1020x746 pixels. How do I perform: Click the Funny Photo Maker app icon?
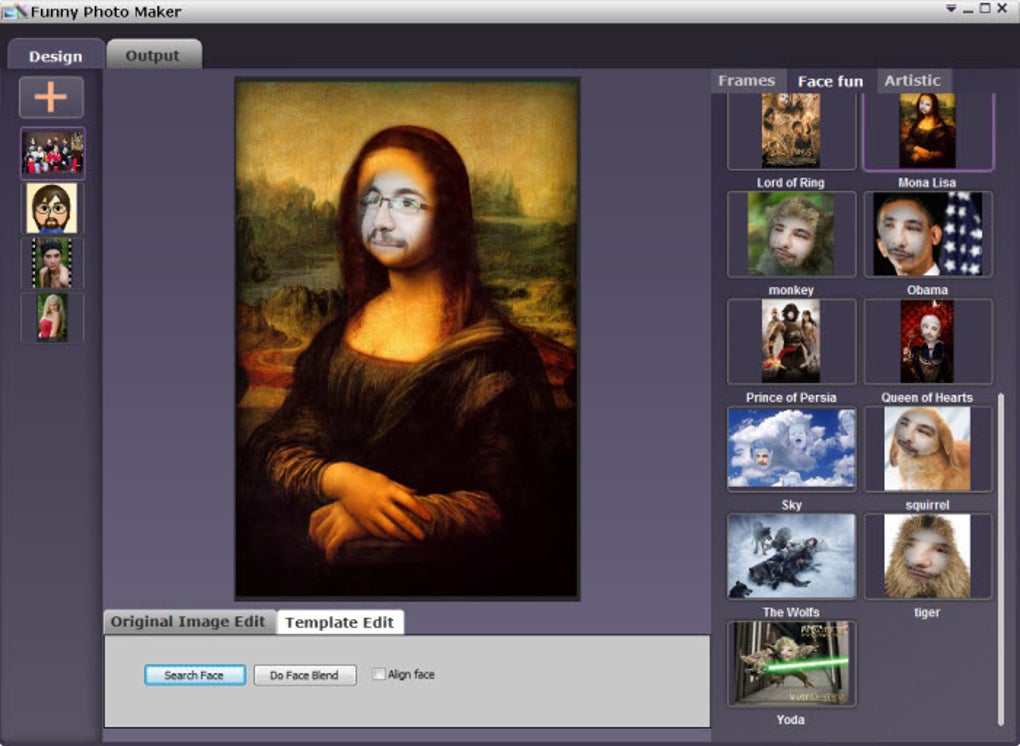click(14, 11)
